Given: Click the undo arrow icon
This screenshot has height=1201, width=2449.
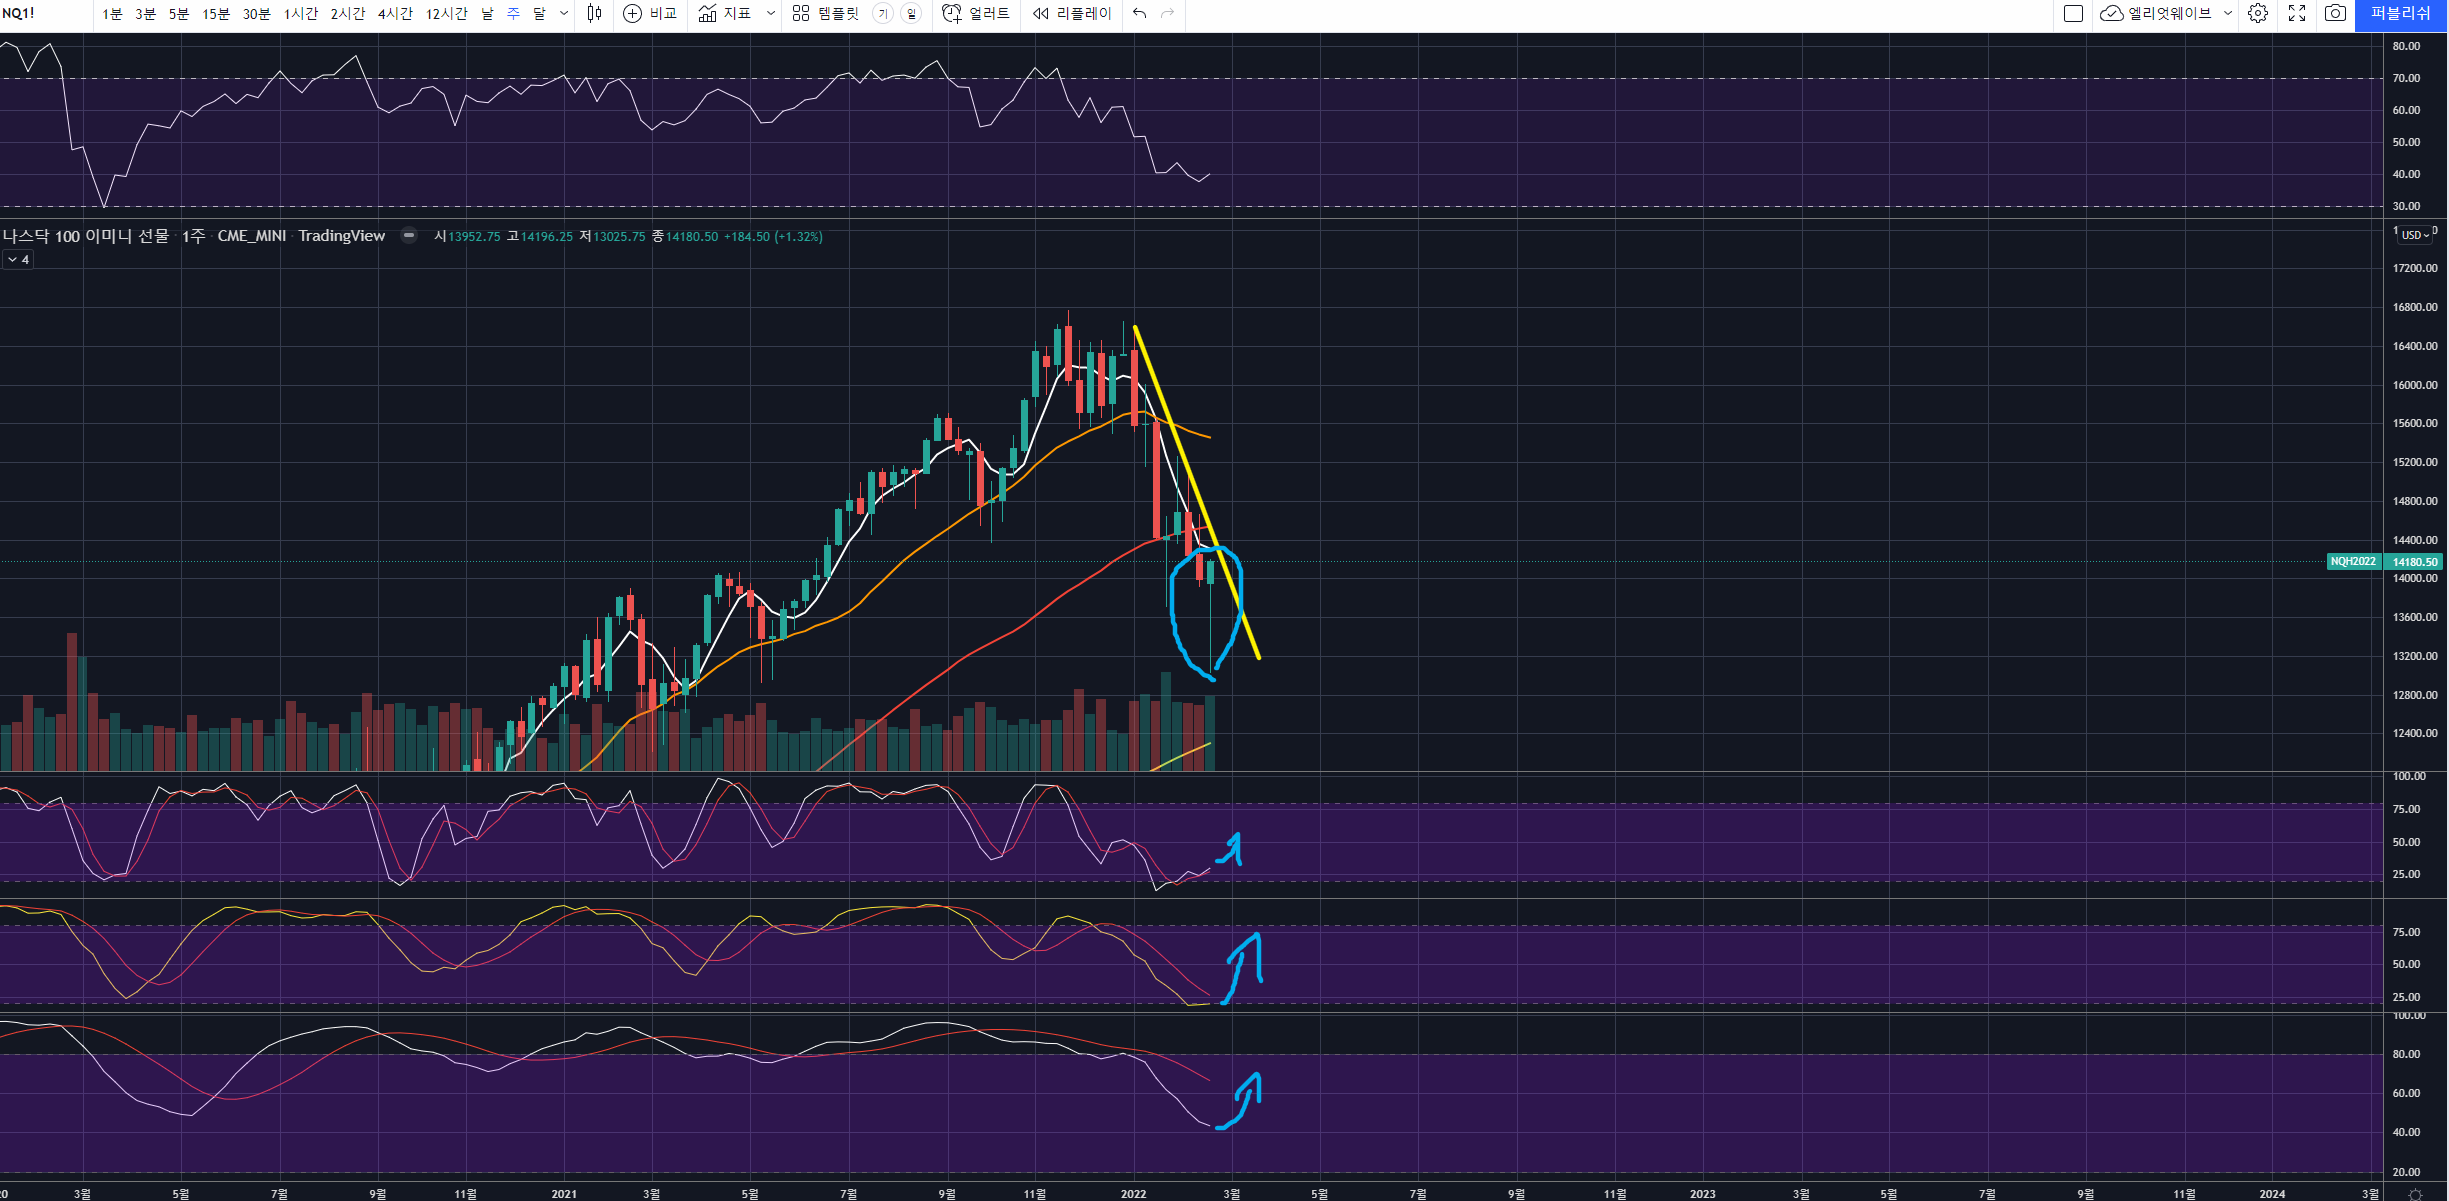Looking at the screenshot, I should pos(1139,13).
